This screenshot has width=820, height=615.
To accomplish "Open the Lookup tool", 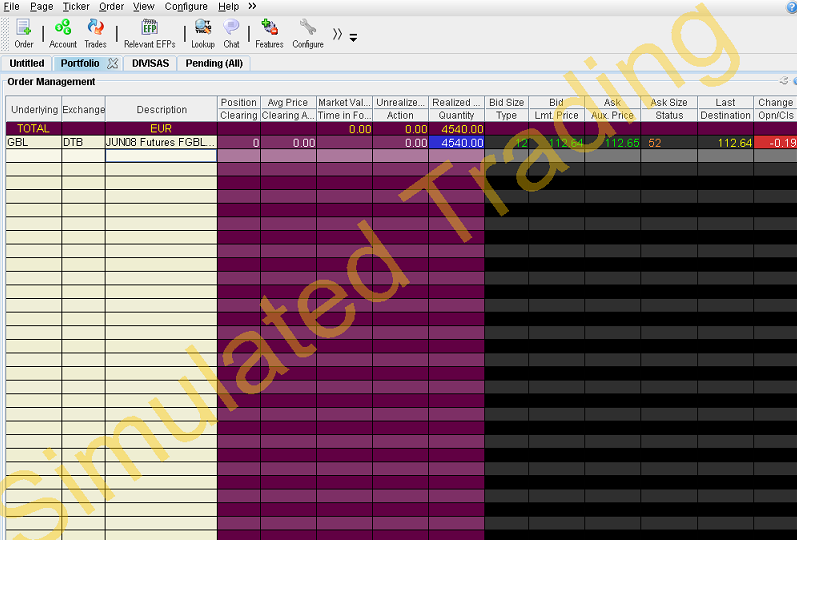I will 203,34.
